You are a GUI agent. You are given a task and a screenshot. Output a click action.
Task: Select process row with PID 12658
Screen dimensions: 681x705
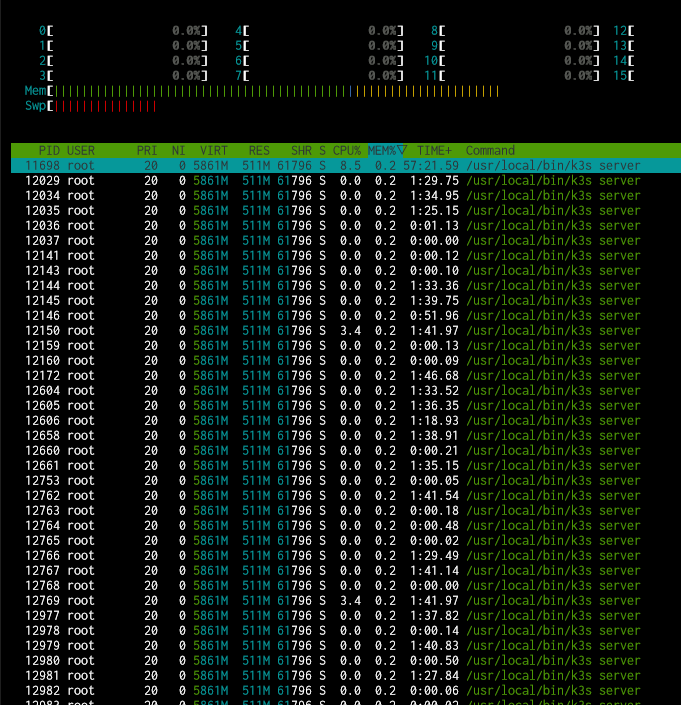tap(346, 436)
